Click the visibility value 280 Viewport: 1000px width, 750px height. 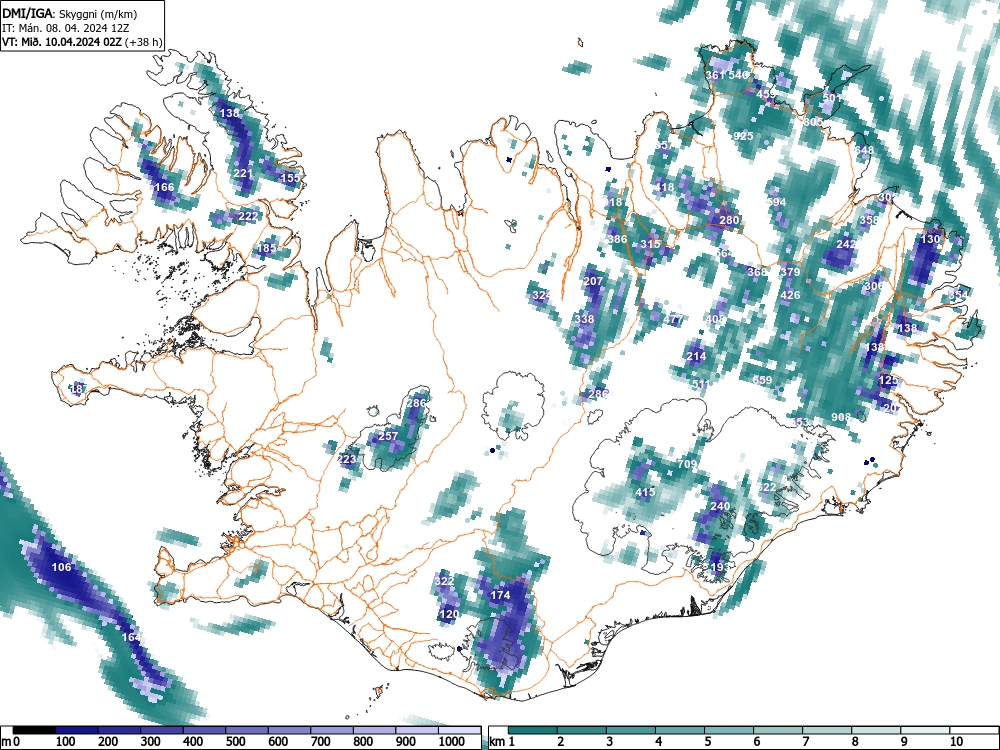[x=729, y=220]
